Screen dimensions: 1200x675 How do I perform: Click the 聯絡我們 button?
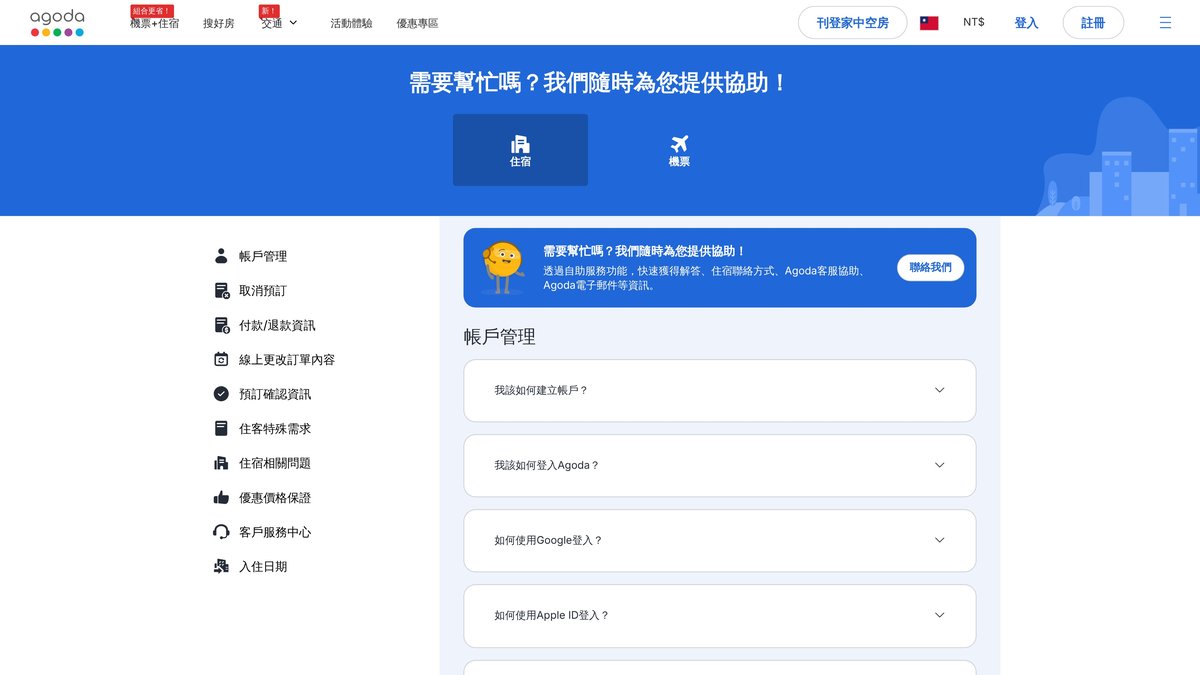coord(931,267)
